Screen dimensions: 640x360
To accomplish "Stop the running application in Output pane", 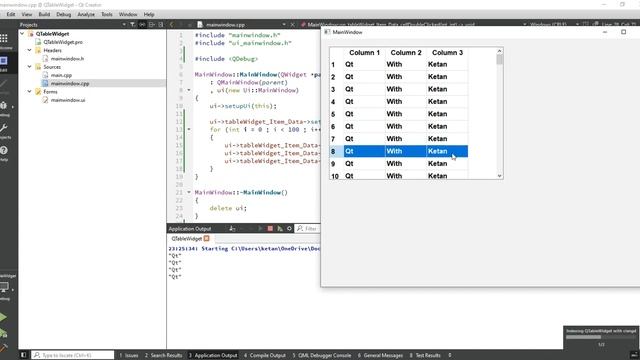I will [270, 229].
